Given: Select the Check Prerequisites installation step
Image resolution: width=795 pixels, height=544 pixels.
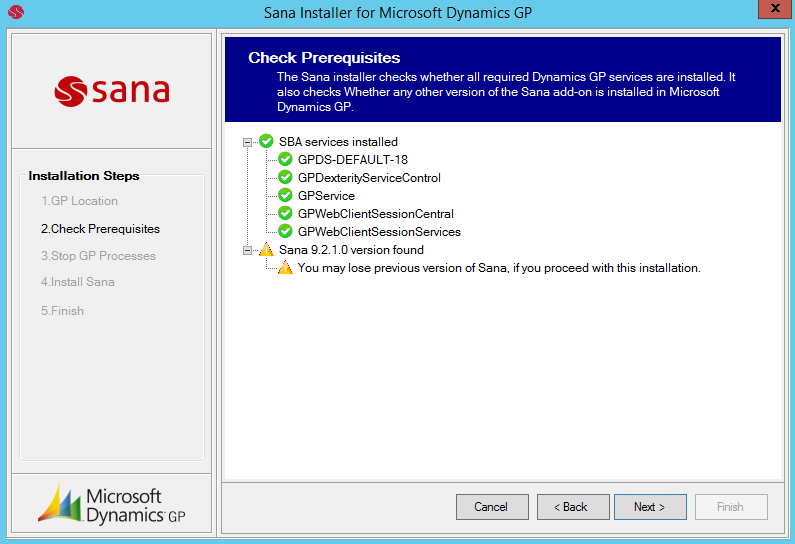Looking at the screenshot, I should click(x=100, y=229).
